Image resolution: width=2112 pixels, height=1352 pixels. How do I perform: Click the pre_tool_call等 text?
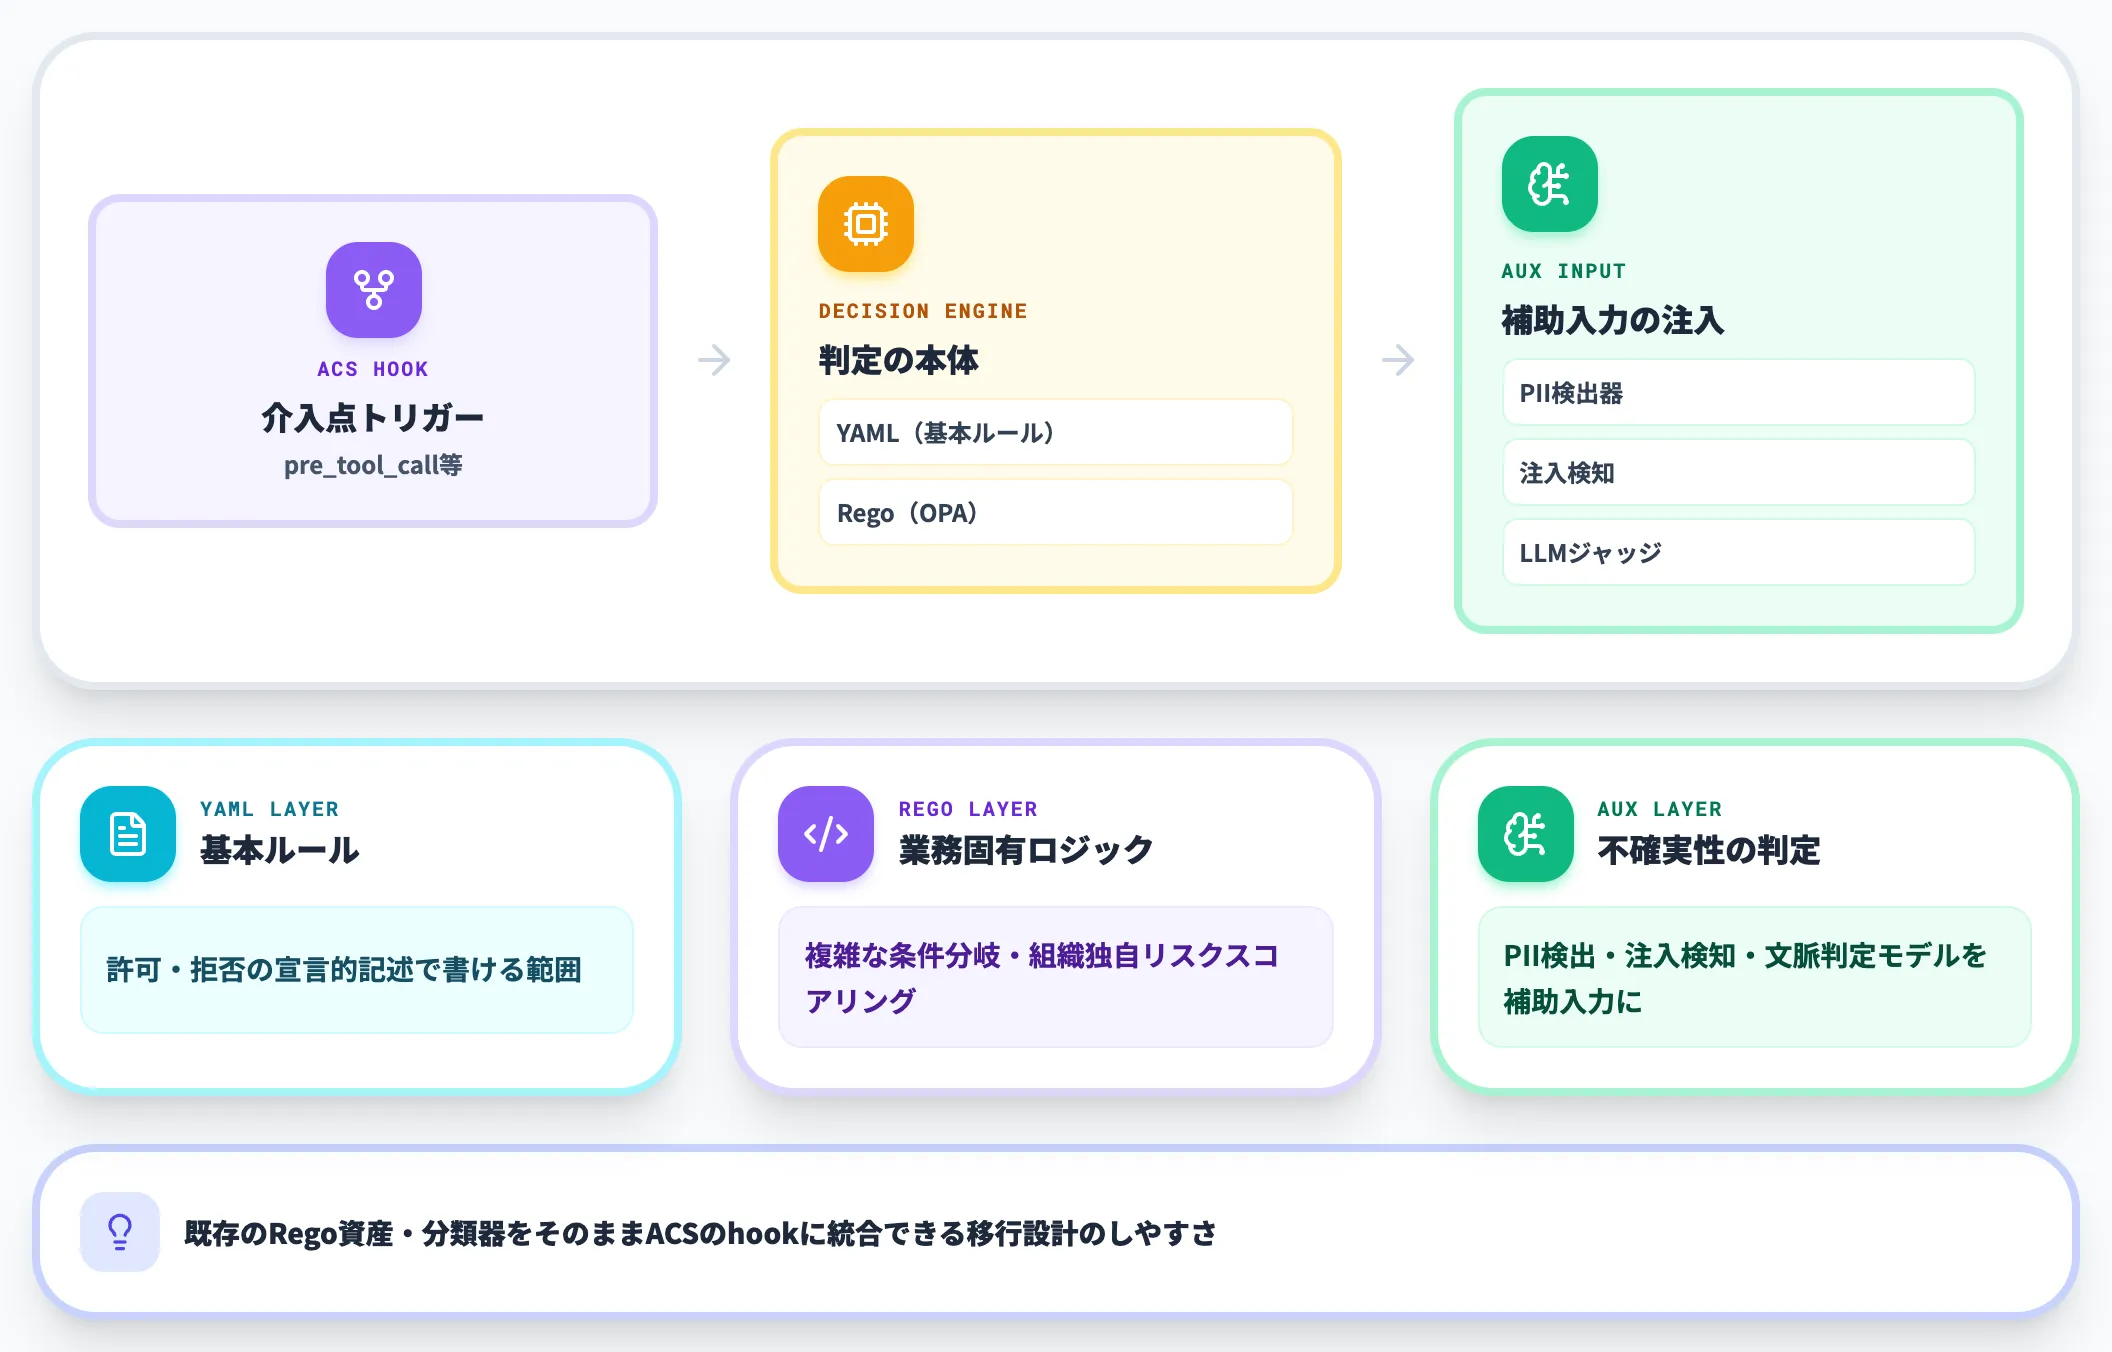[373, 465]
